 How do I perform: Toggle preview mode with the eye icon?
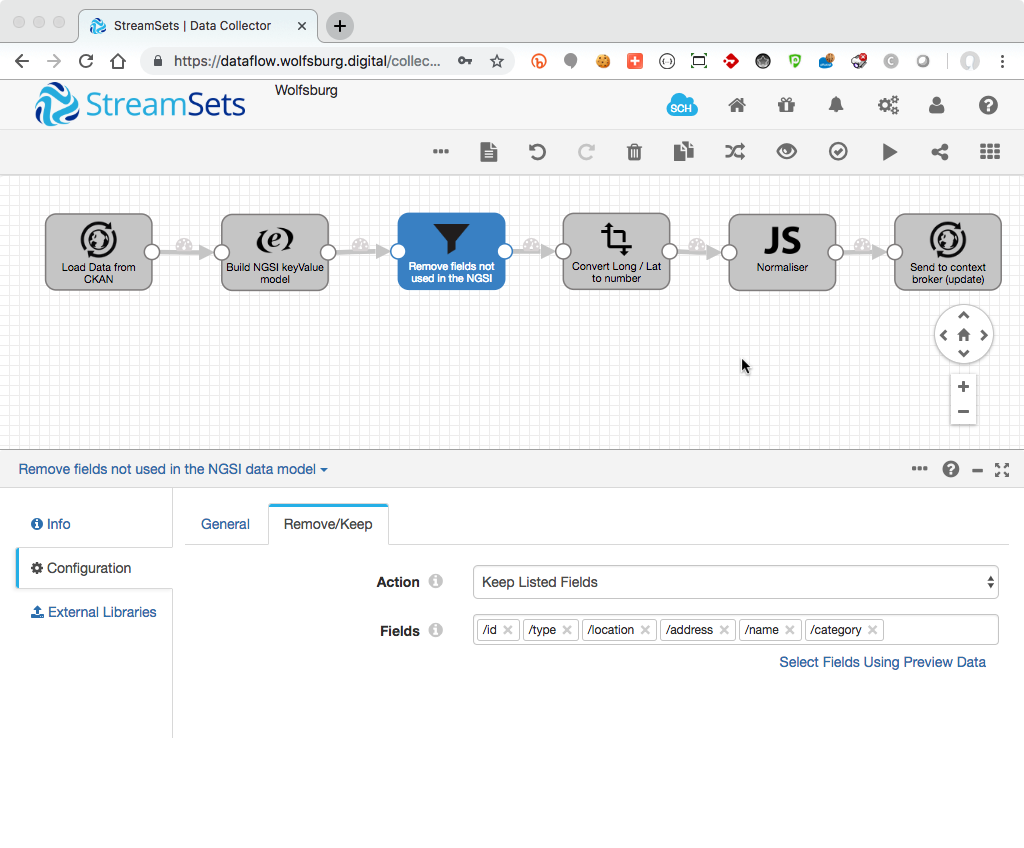click(x=787, y=152)
